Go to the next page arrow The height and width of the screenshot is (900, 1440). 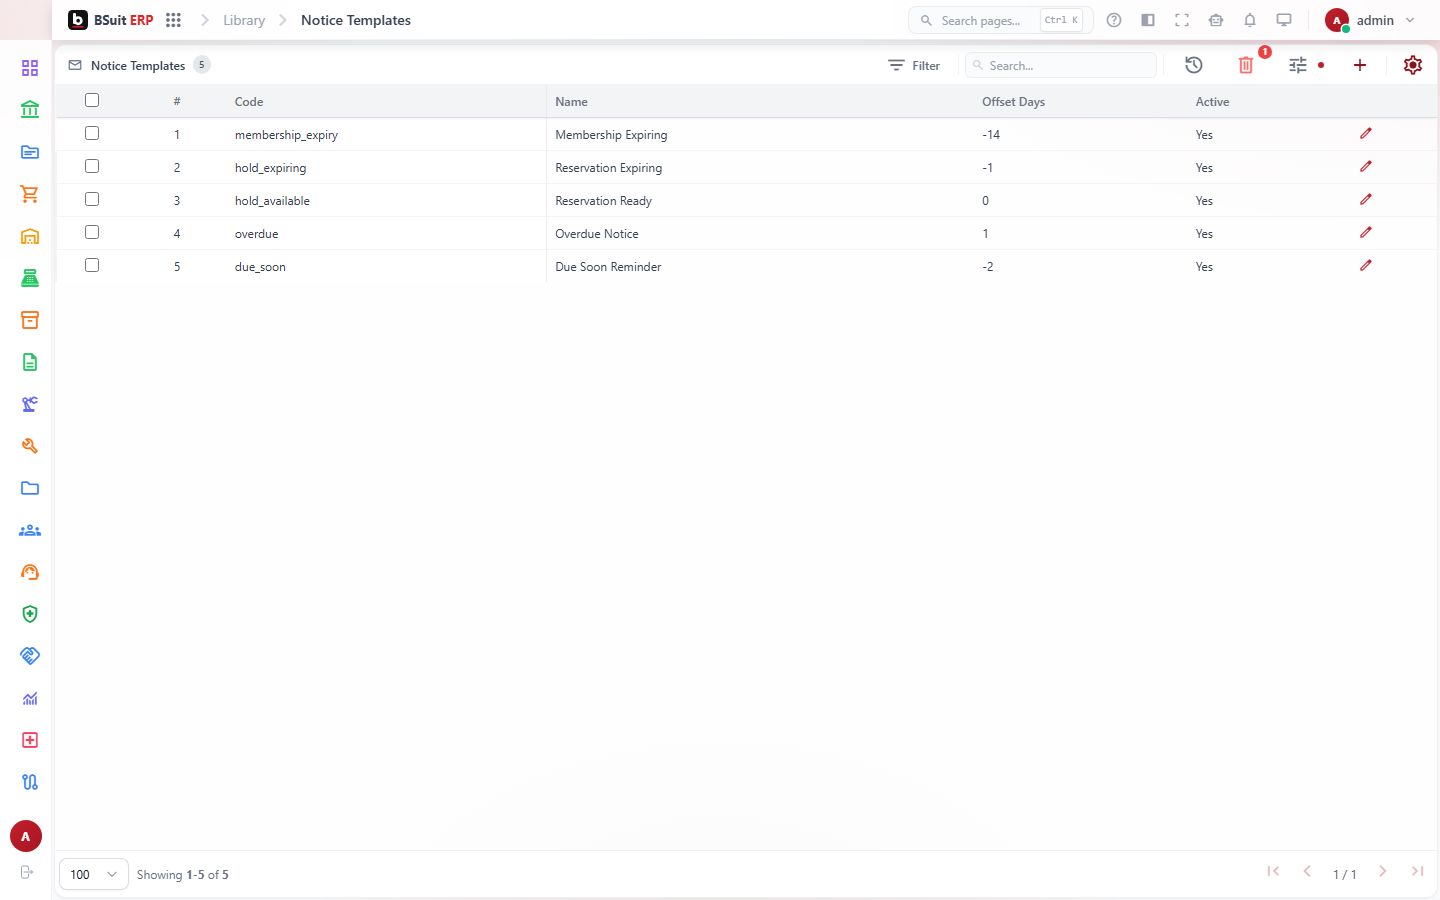click(1383, 872)
